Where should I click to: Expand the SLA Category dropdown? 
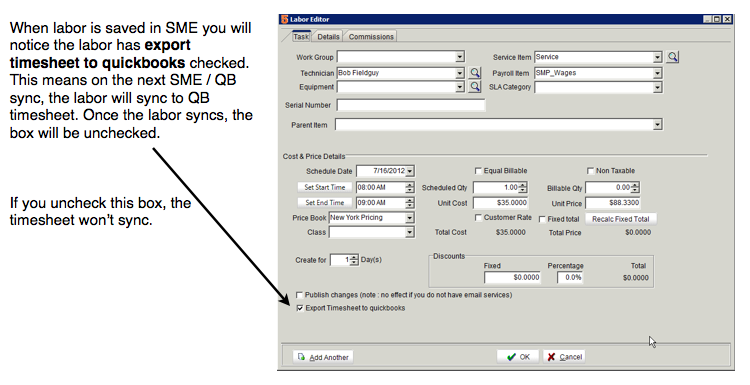[657, 87]
